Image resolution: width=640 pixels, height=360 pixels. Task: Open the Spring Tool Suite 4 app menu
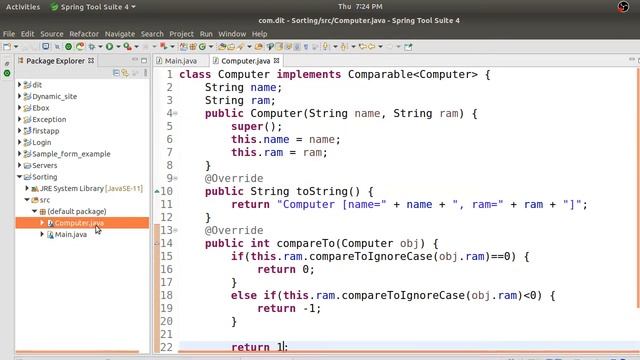[93, 7]
